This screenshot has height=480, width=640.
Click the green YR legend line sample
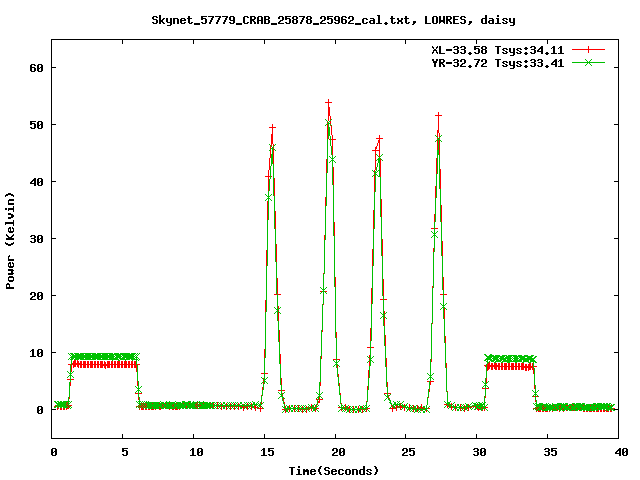click(x=588, y=62)
